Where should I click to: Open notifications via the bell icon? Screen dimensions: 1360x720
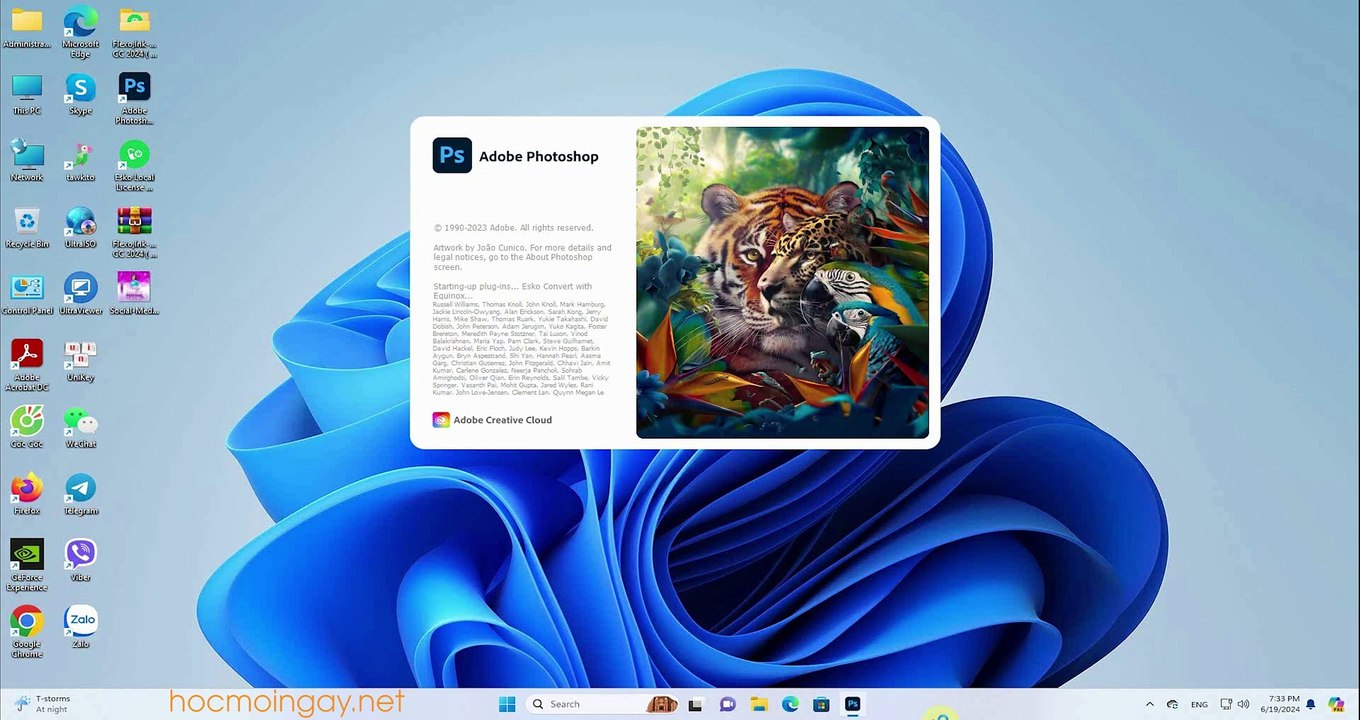pos(1310,704)
